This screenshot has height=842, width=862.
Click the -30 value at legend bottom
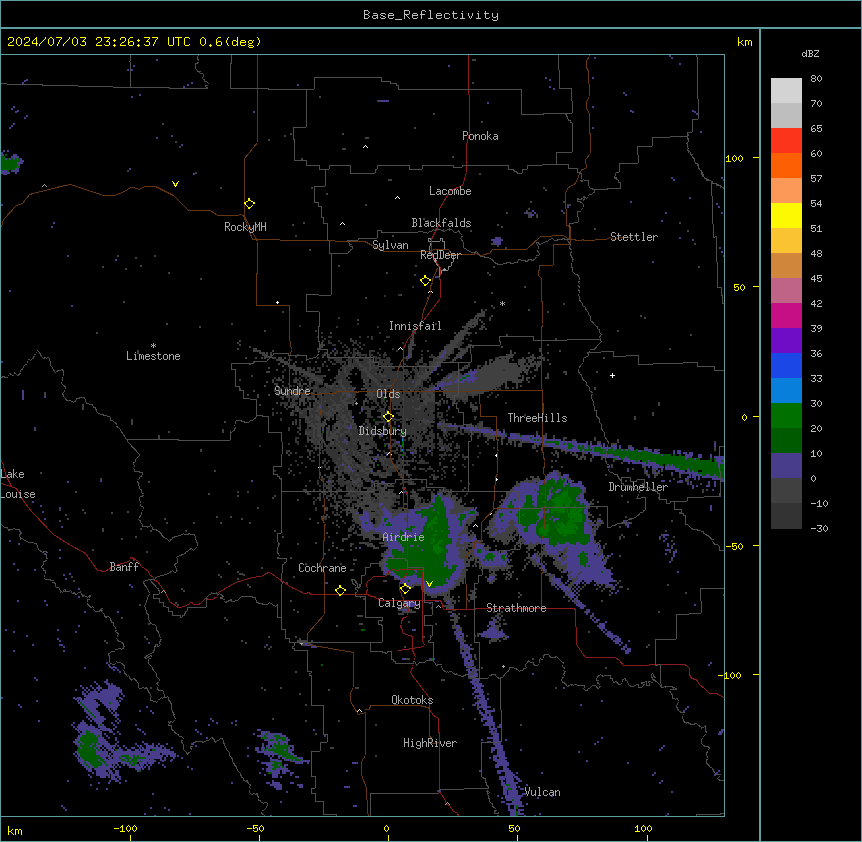[819, 528]
